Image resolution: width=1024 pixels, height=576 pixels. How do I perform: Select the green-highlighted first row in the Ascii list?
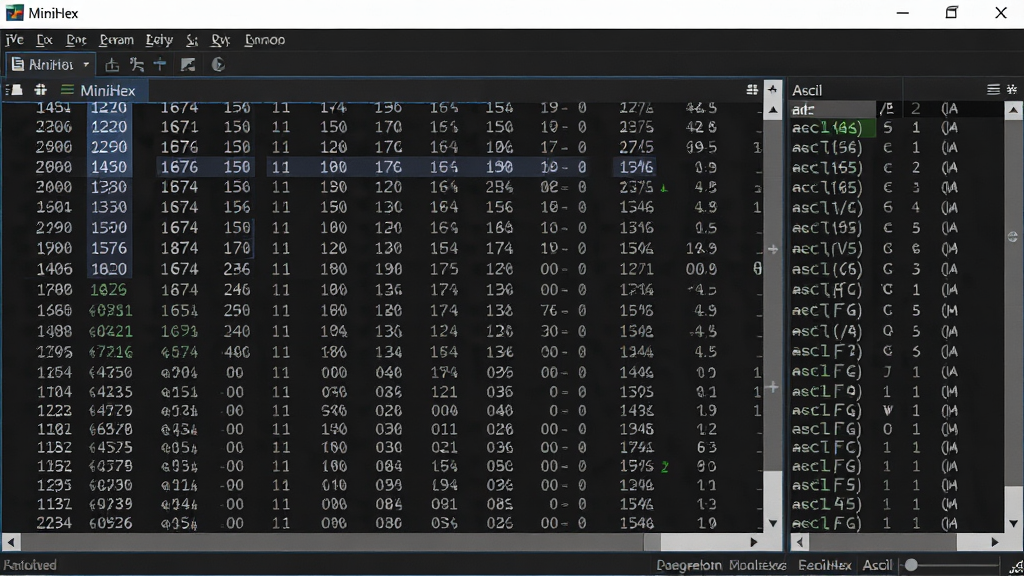[832, 128]
